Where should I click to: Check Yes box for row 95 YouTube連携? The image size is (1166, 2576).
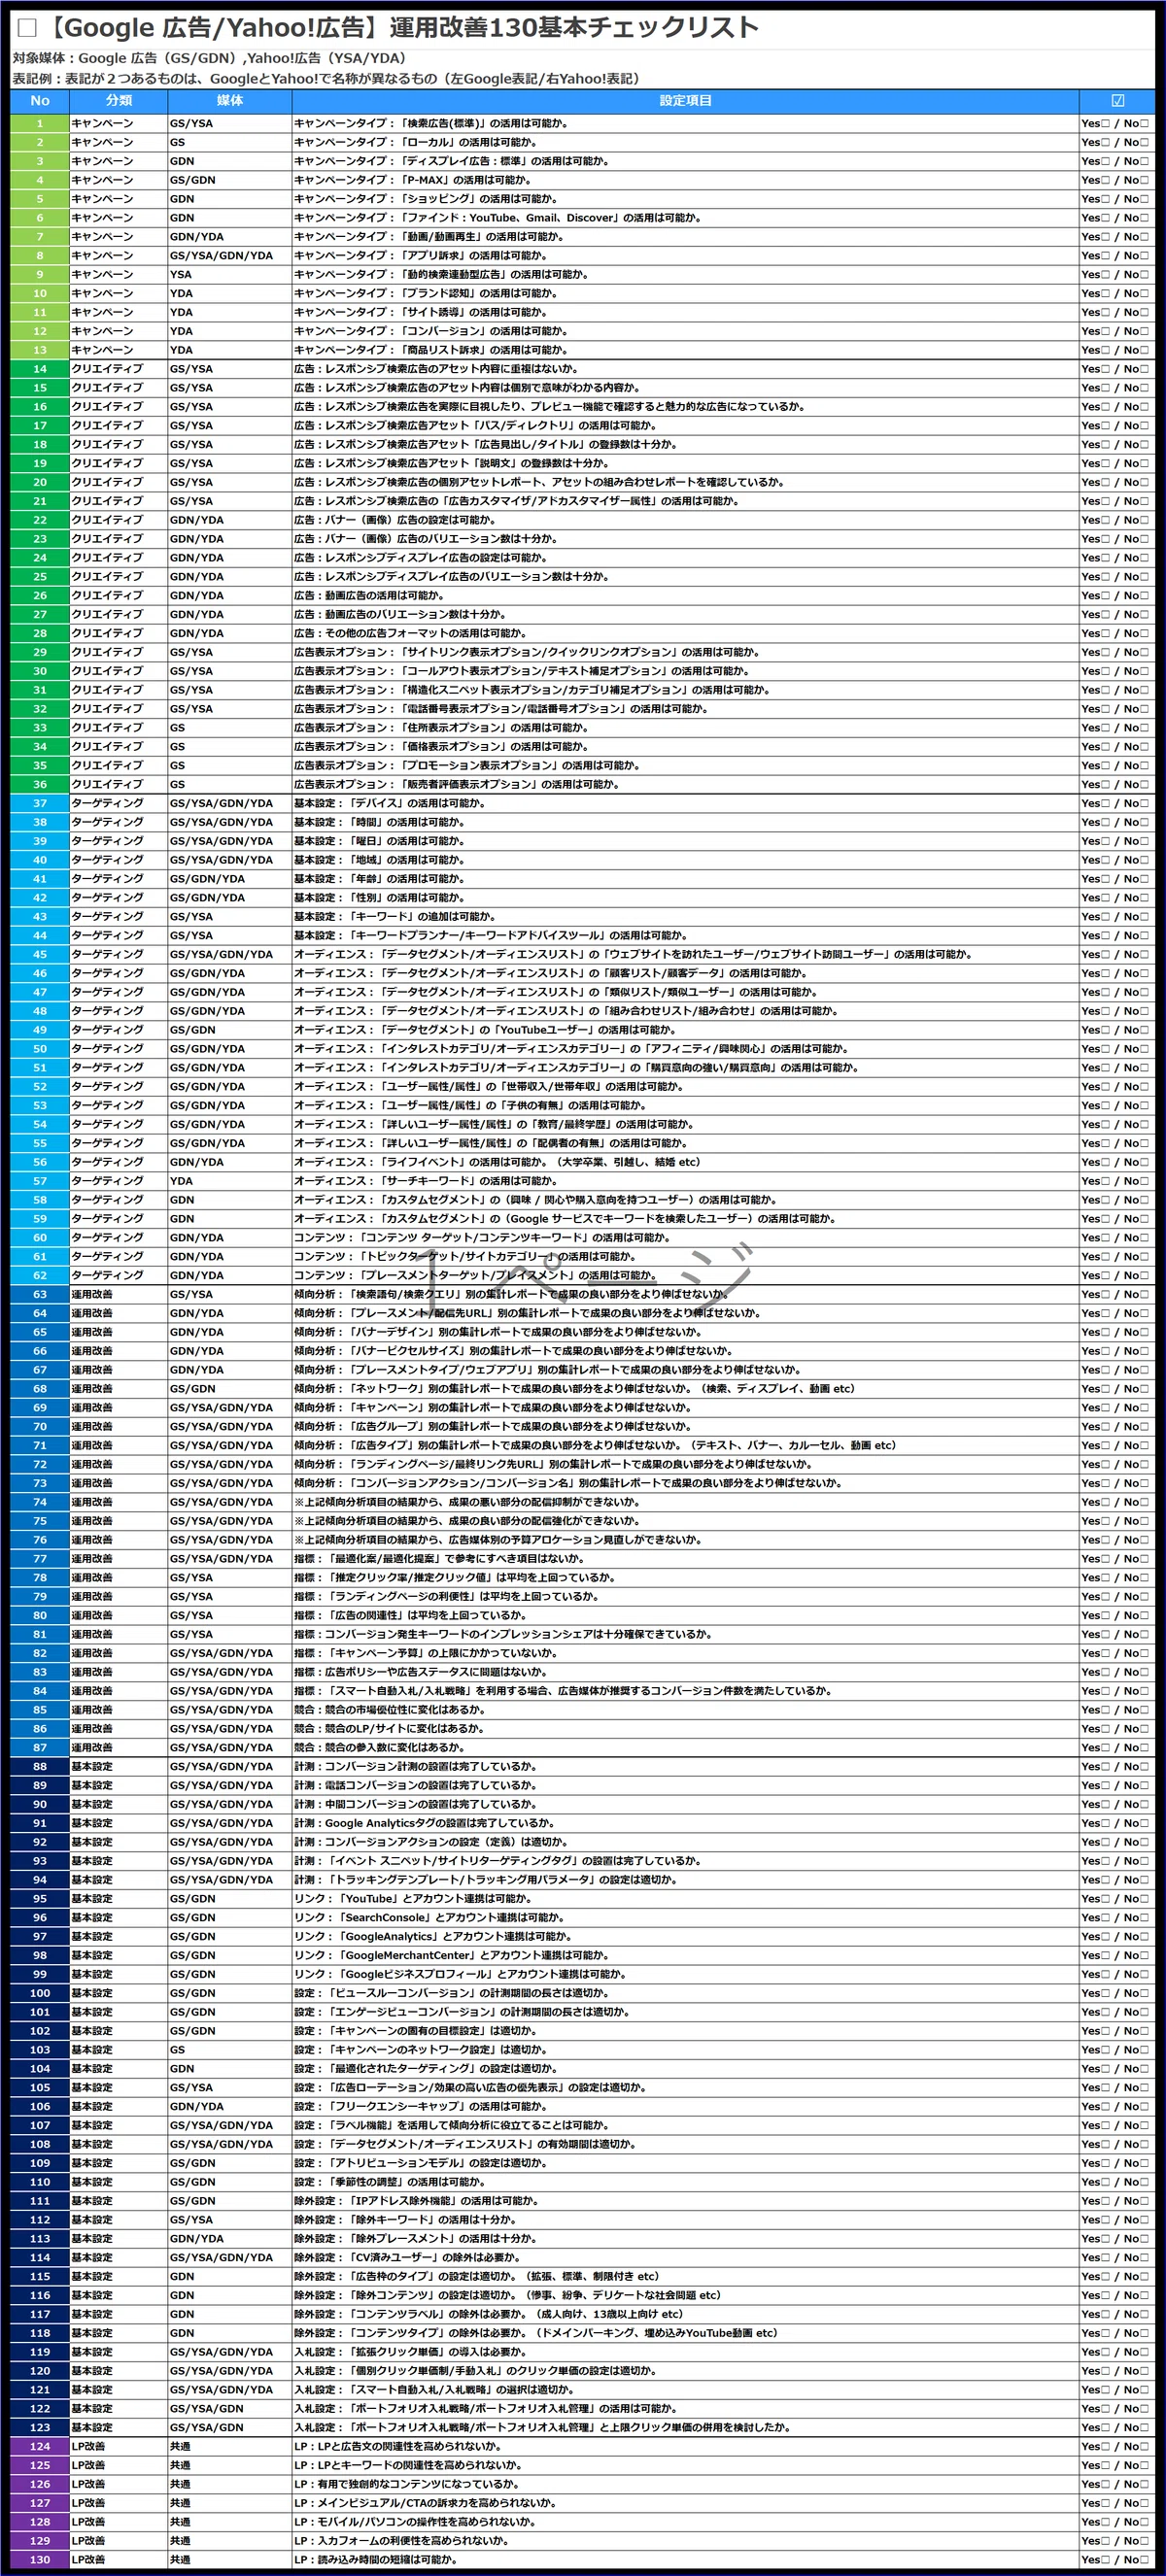(x=1105, y=1899)
